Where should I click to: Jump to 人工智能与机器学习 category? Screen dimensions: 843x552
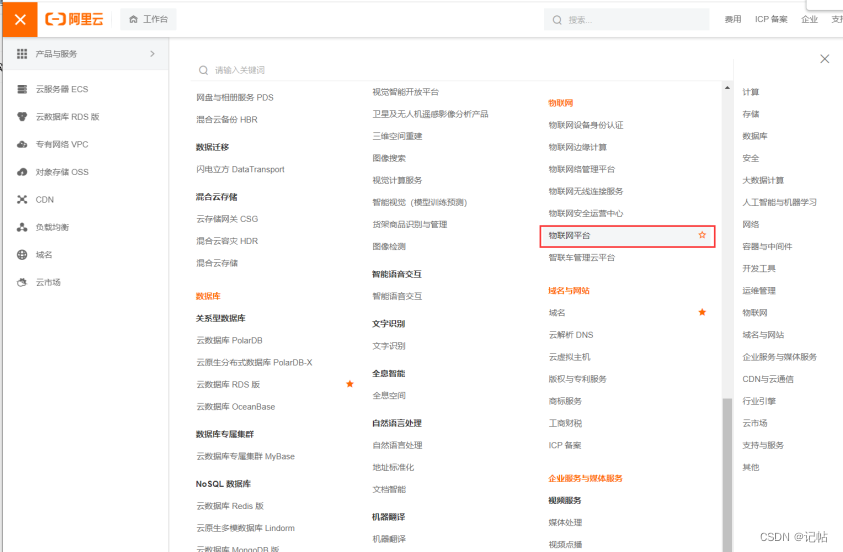tap(780, 202)
